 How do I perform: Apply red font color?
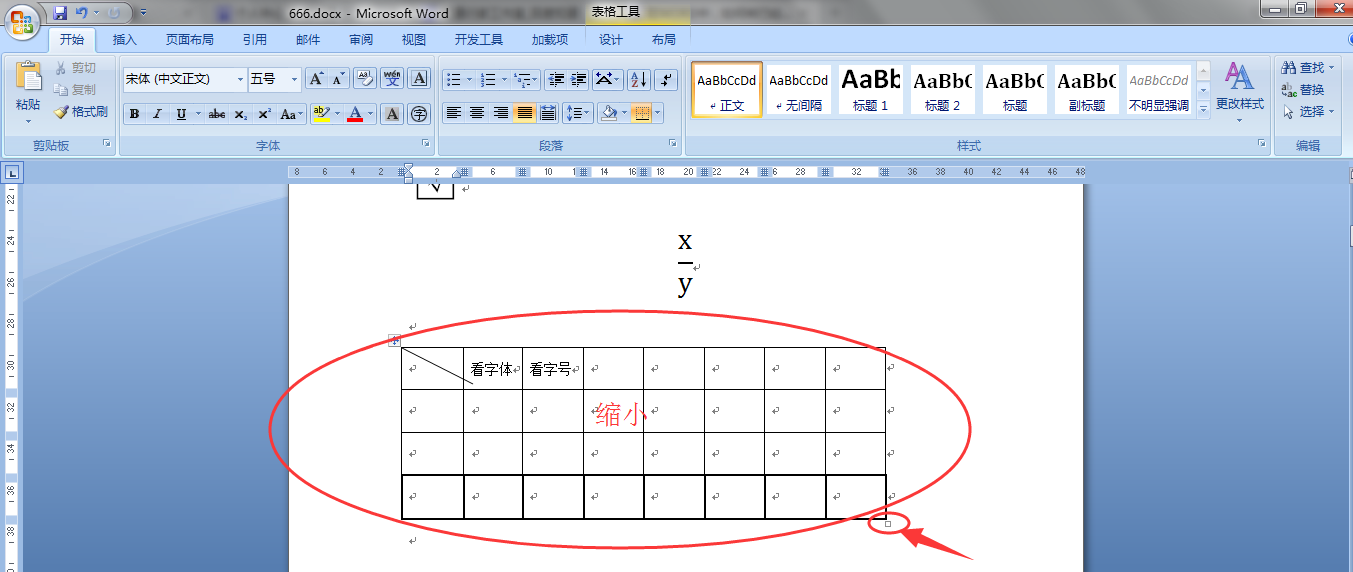click(355, 114)
